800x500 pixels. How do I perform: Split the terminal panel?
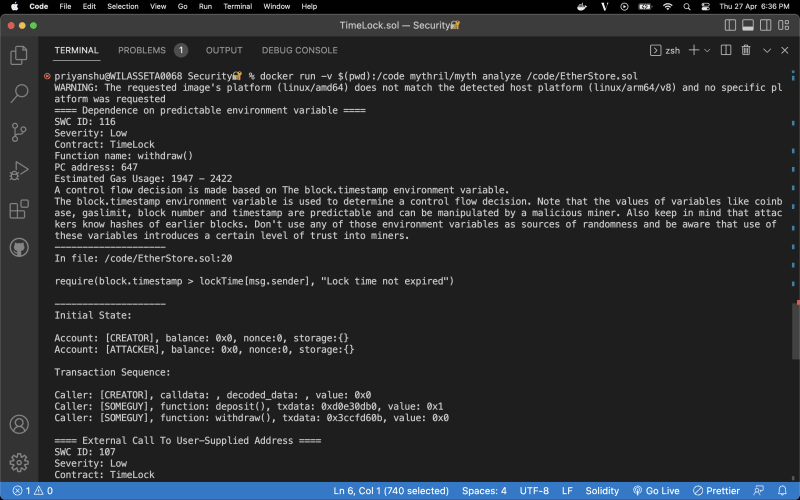726,50
